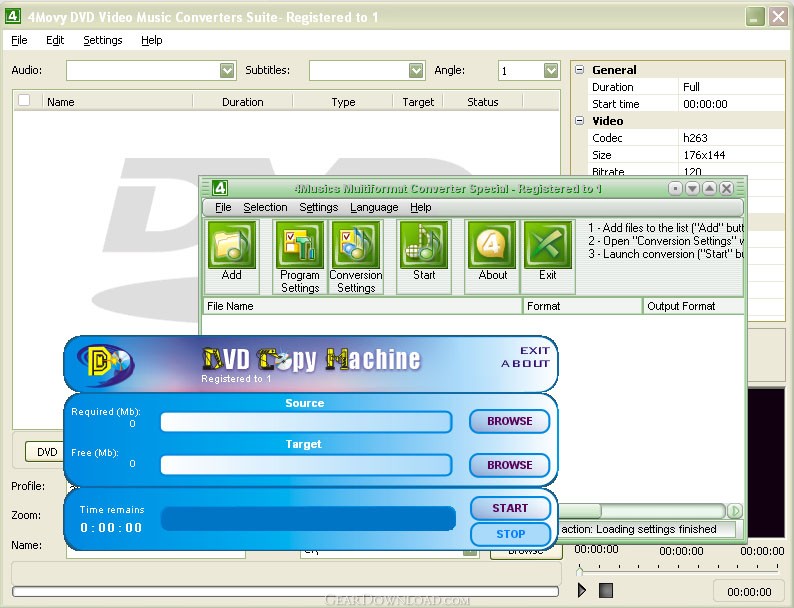The width and height of the screenshot is (794, 608).
Task: Launch conversion with 4Musics Start icon
Action: point(424,246)
